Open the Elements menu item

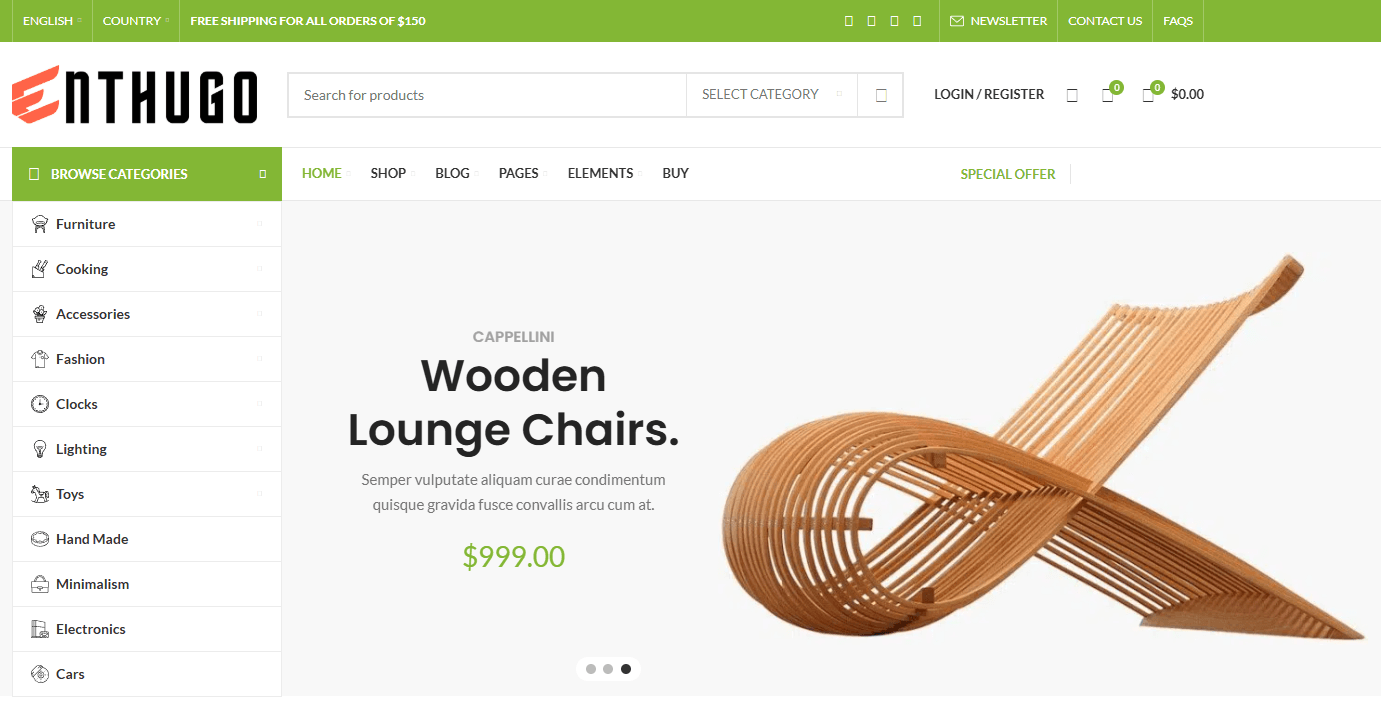600,173
